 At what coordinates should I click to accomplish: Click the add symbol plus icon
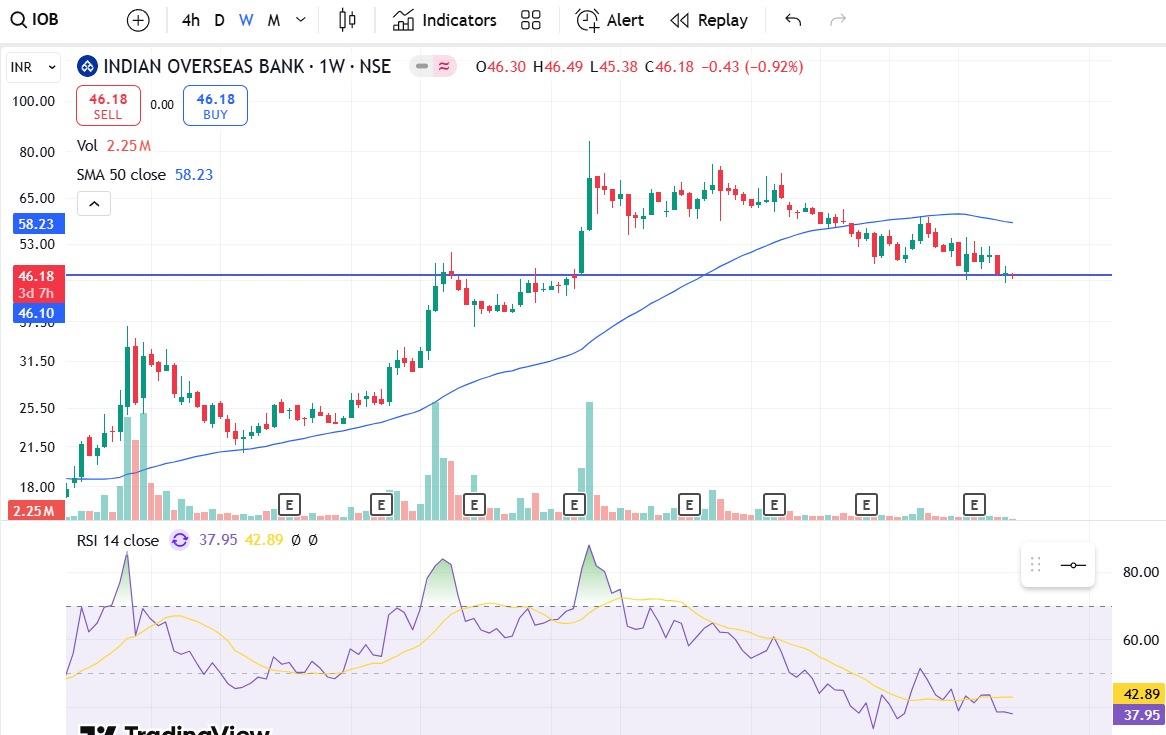click(x=138, y=20)
